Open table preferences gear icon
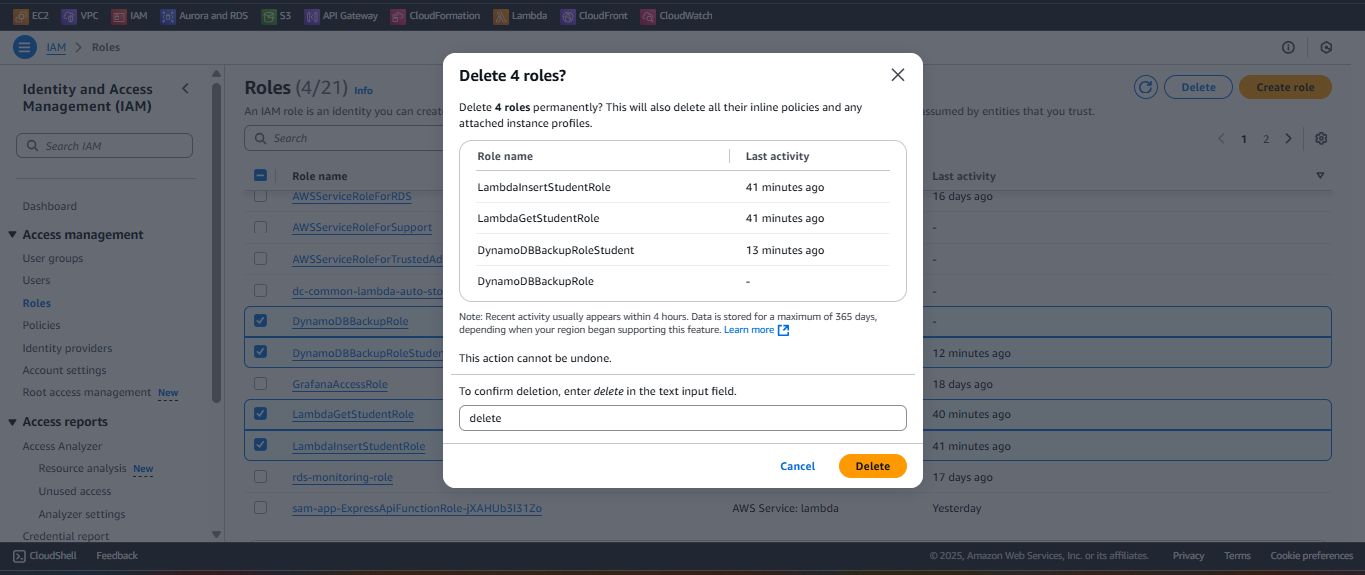This screenshot has width=1365, height=575. [x=1321, y=138]
